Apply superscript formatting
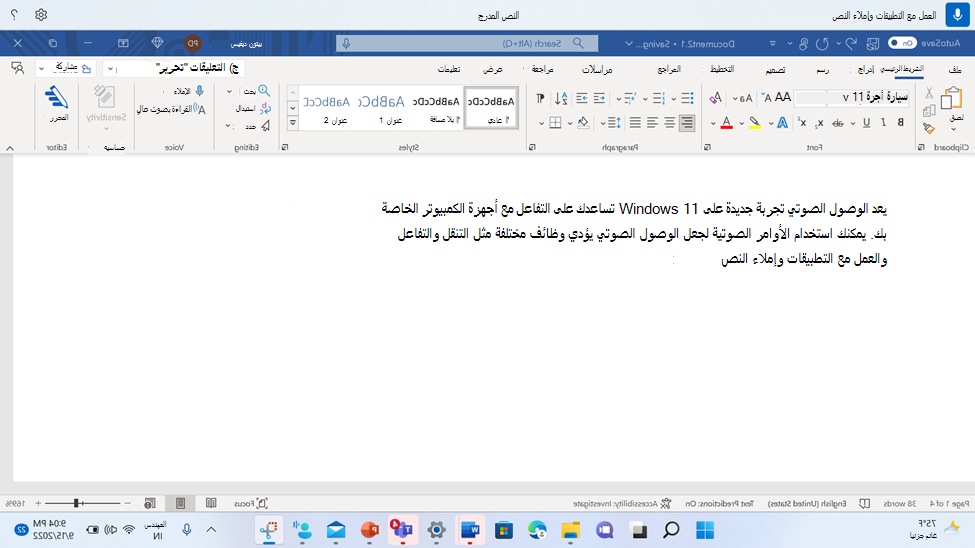Screen dimensions: 975x548 tap(803, 123)
